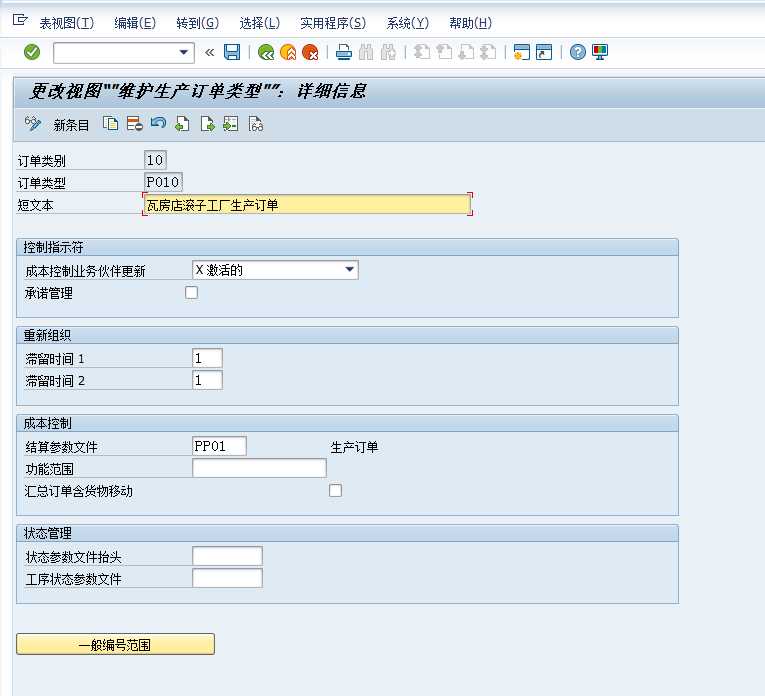Click the 滞留时间 1 input field
765x696 pixels.
tap(207, 358)
